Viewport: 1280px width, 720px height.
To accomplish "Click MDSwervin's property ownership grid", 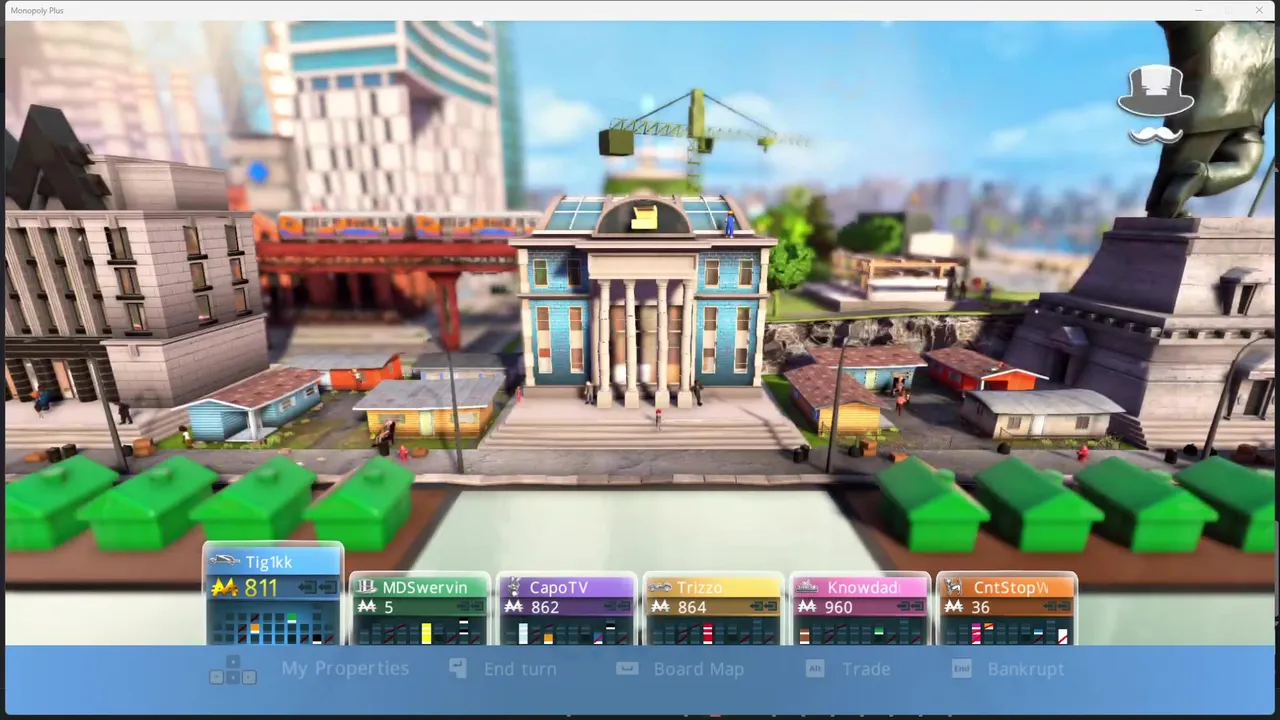I will pyautogui.click(x=420, y=632).
